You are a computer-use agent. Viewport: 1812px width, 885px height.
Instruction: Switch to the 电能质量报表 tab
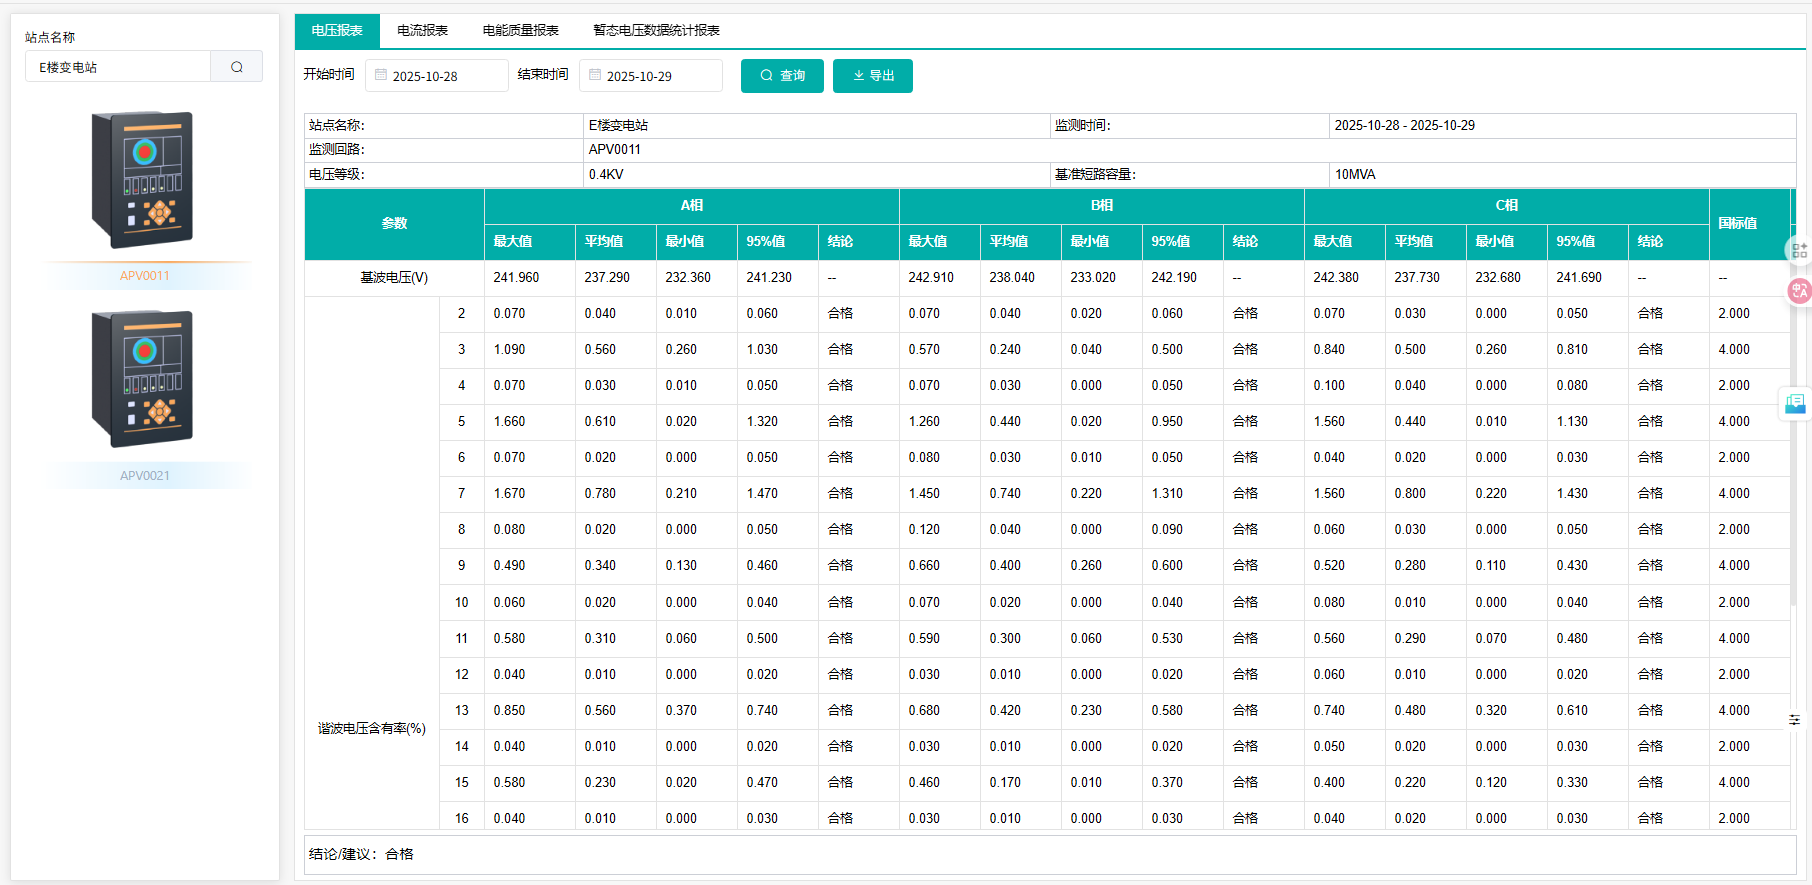(520, 31)
